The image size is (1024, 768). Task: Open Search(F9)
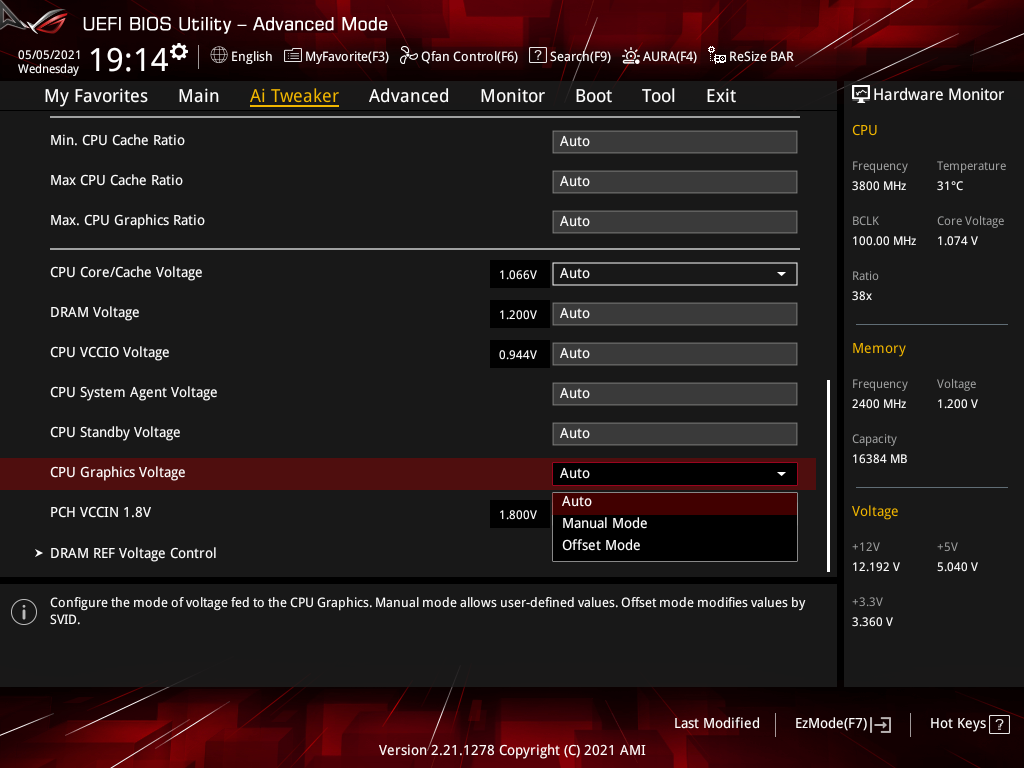pyautogui.click(x=580, y=56)
